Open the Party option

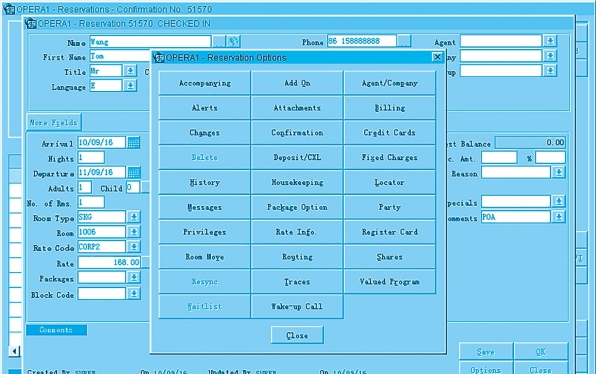[390, 207]
